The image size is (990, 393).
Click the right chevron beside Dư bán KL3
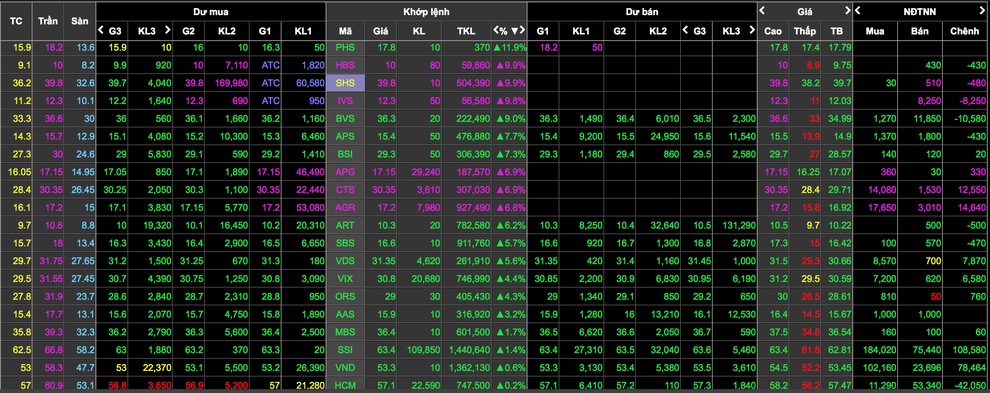751,30
